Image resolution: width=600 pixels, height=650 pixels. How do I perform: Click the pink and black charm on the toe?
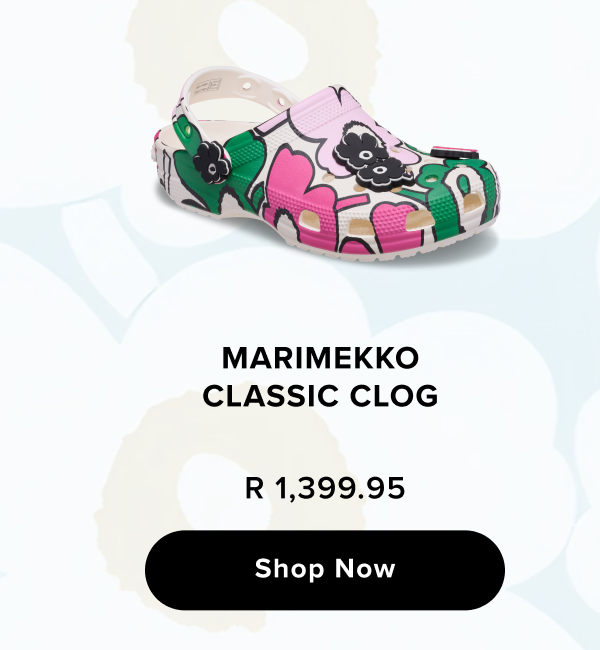pos(454,153)
